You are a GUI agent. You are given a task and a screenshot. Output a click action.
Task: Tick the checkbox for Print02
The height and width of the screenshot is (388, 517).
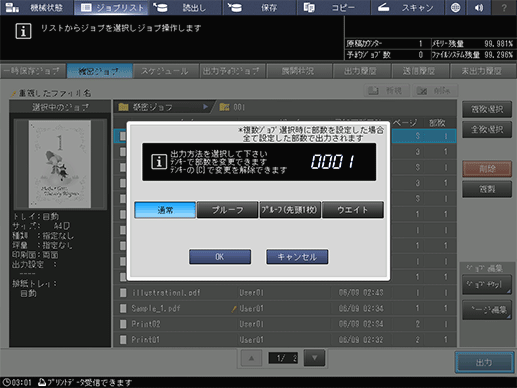click(x=123, y=324)
